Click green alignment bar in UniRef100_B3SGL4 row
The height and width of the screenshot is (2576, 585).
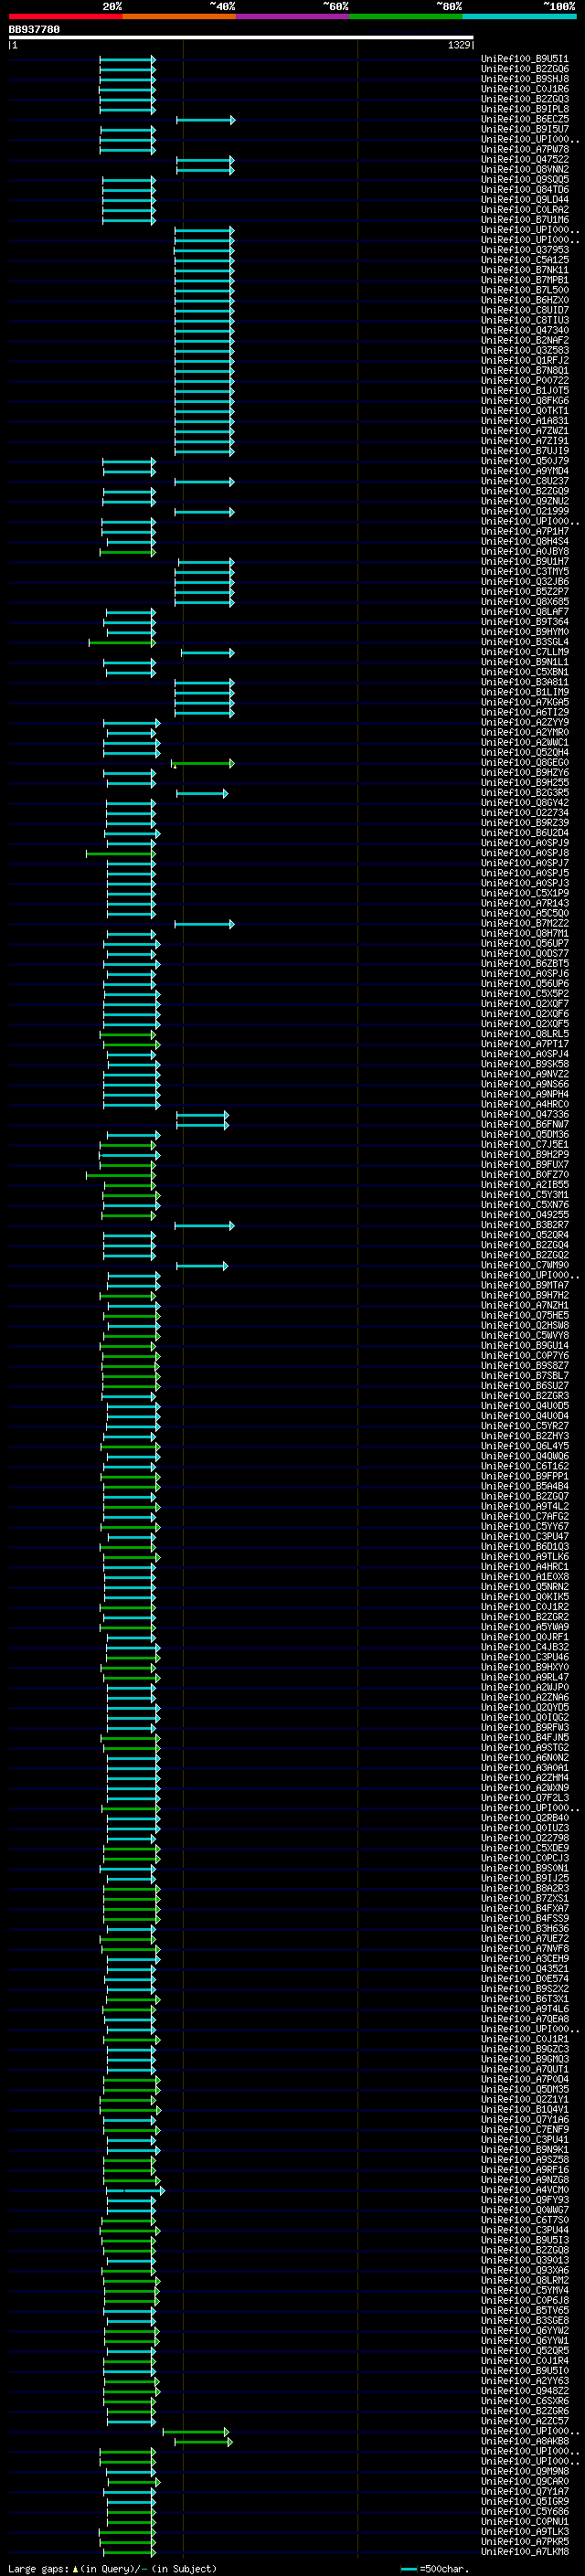(122, 643)
